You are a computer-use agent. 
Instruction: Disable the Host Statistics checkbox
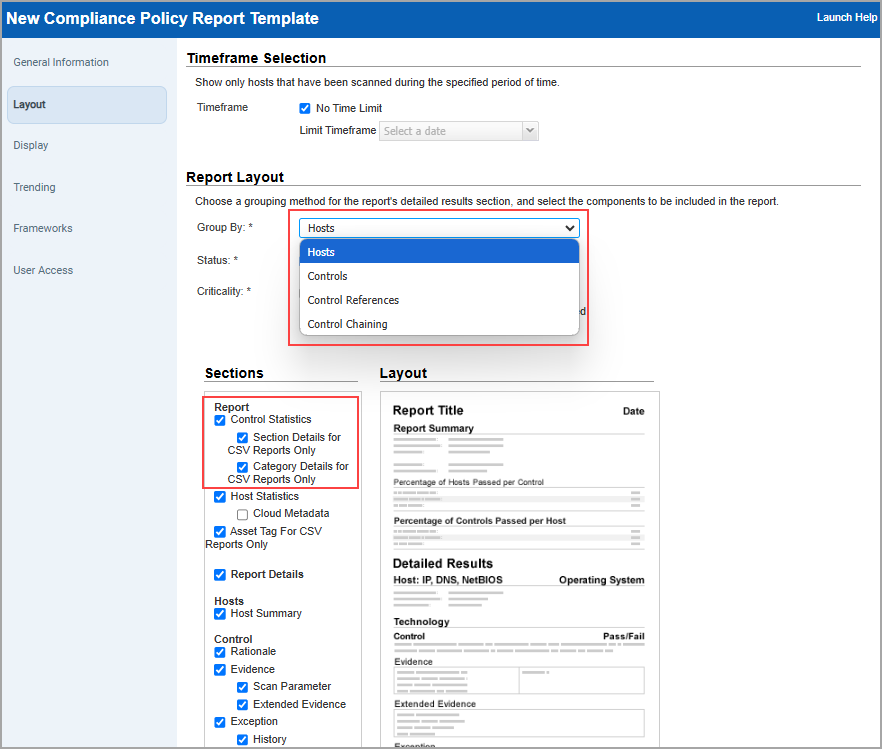[x=221, y=496]
